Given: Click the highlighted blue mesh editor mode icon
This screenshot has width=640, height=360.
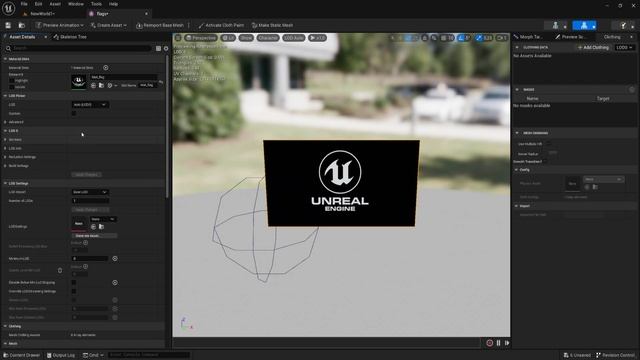Looking at the screenshot, I should (584, 26).
